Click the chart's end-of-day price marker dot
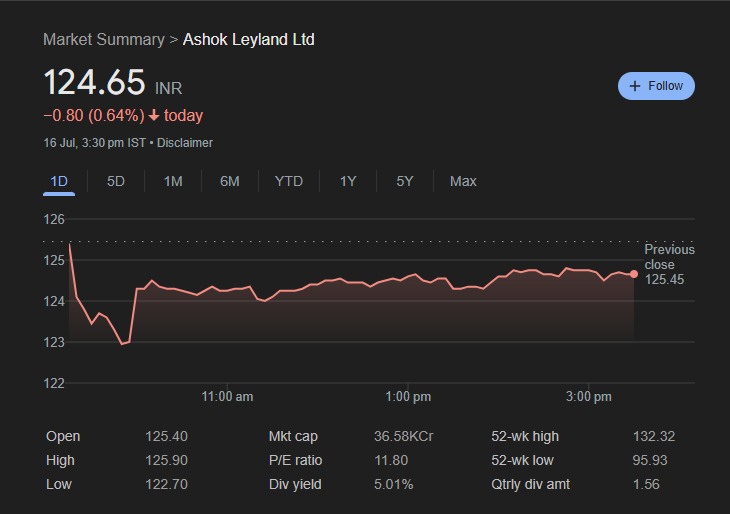730x514 pixels. coord(634,274)
